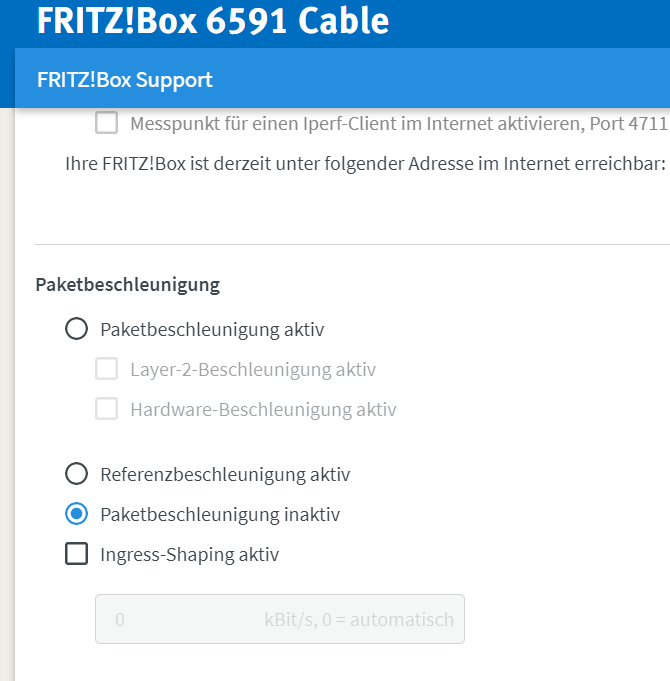Click the FRITZ!Box 6591 Cable title

(213, 22)
